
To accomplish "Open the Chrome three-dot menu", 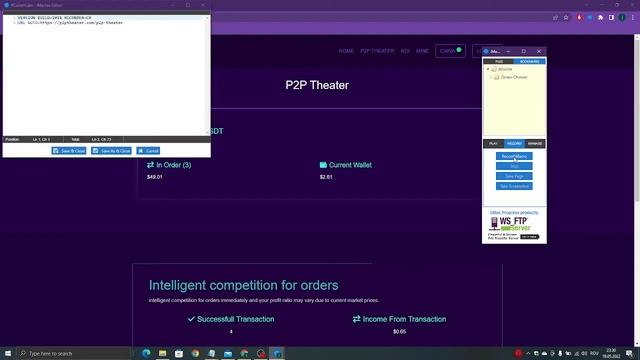I will 633,18.
